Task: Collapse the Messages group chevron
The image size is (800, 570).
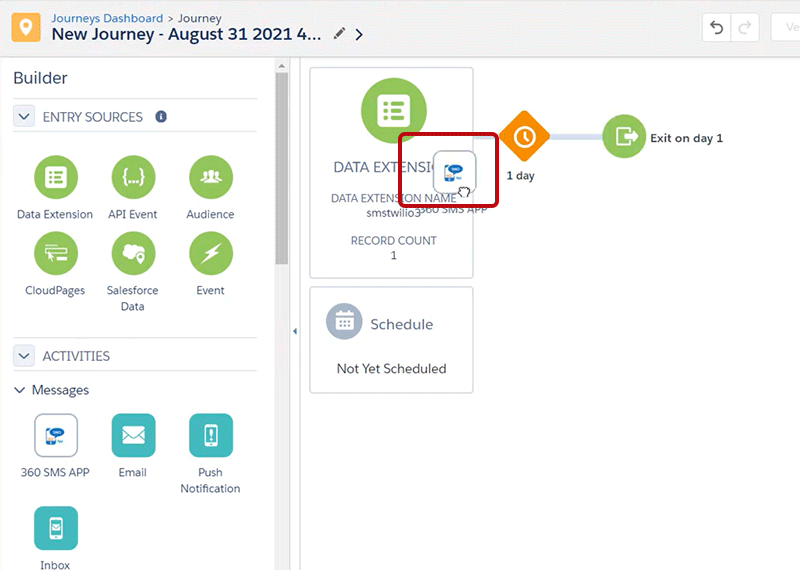Action: tap(20, 390)
